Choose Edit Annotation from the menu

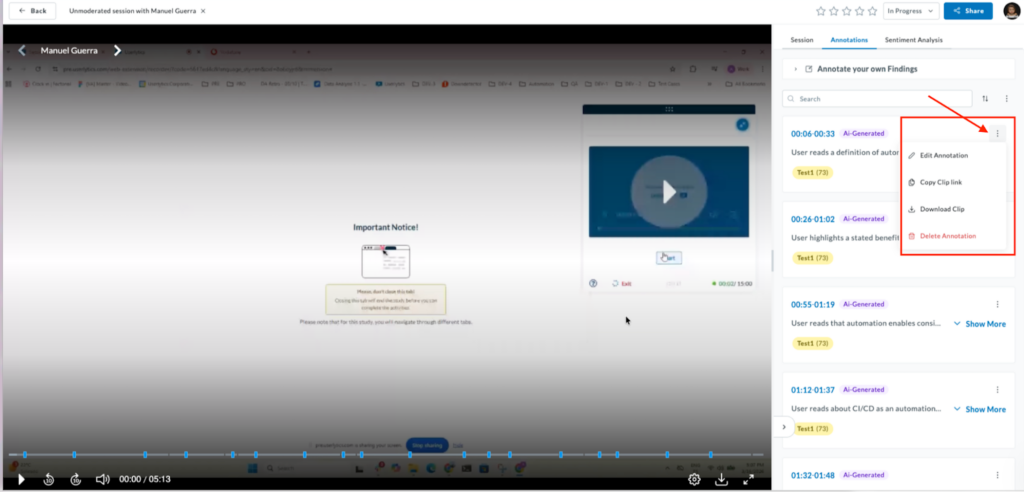(943, 156)
